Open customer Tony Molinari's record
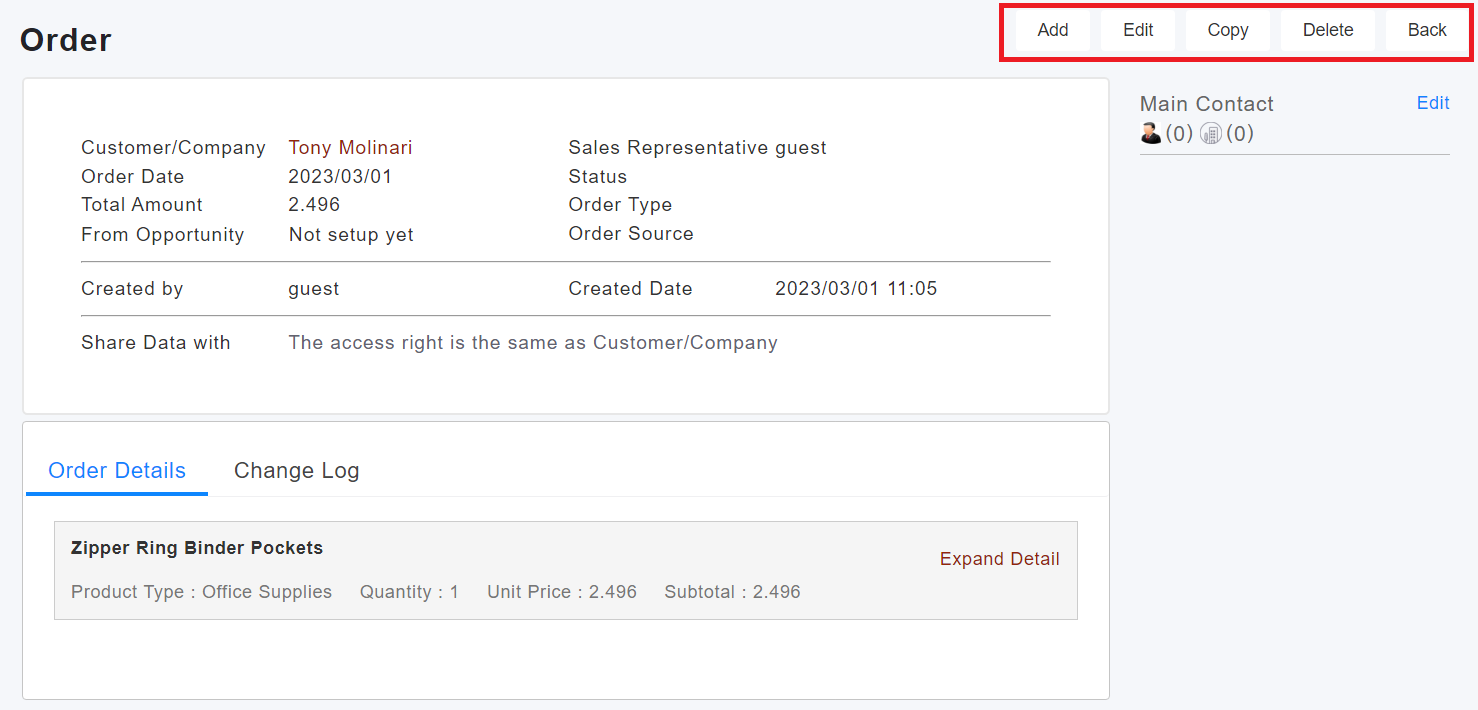1478x710 pixels. click(x=350, y=148)
